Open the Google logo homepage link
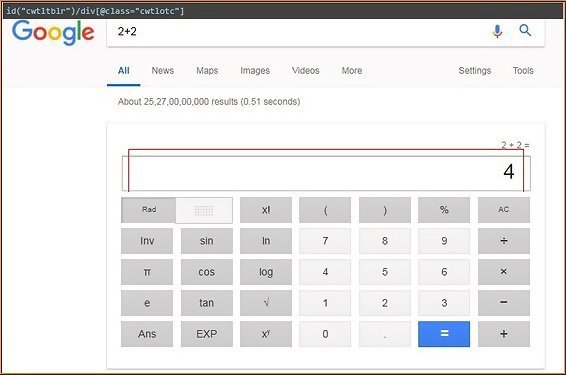This screenshot has width=566, height=375. coord(53,32)
